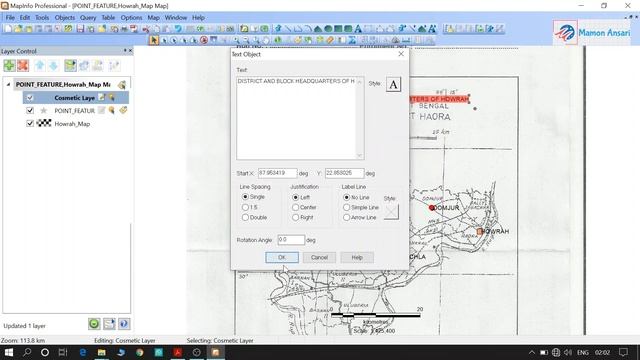The width and height of the screenshot is (640, 360).
Task: Select Single line spacing radio button
Action: (x=245, y=197)
